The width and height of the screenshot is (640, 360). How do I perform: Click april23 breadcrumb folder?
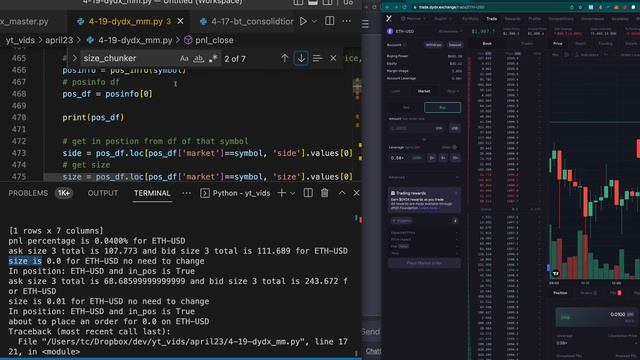[x=59, y=40]
